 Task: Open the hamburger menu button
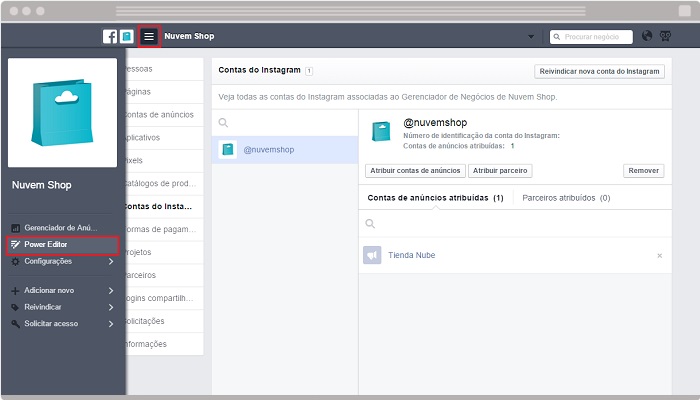pyautogui.click(x=149, y=36)
